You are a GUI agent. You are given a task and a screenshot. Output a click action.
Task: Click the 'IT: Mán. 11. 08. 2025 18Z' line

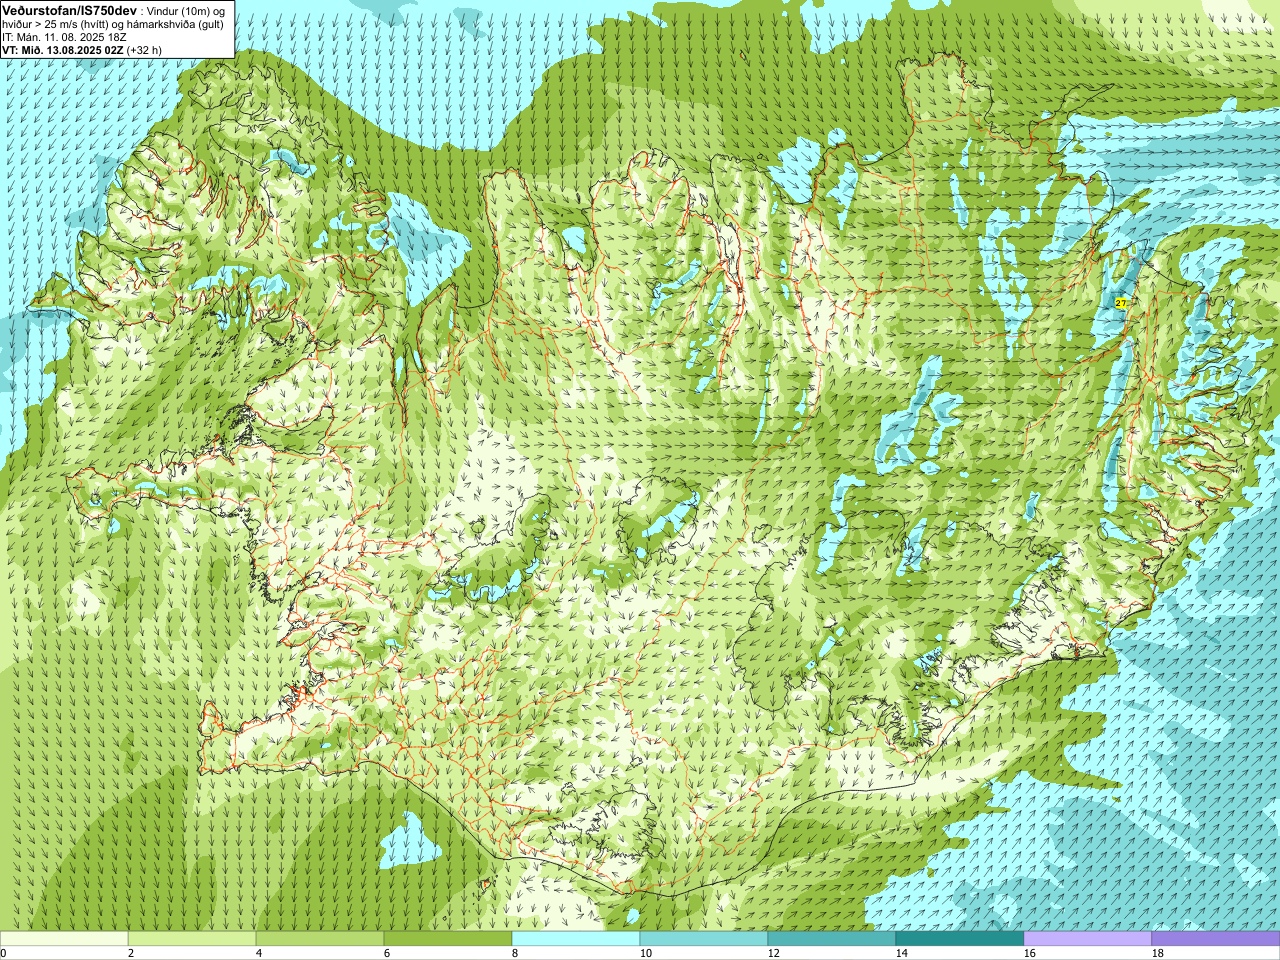64,37
